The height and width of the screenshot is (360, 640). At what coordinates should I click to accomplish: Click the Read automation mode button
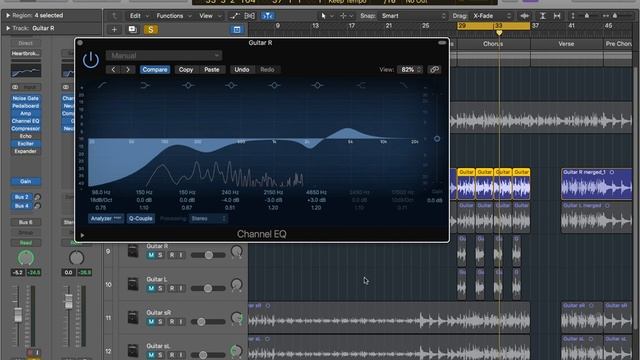point(25,243)
